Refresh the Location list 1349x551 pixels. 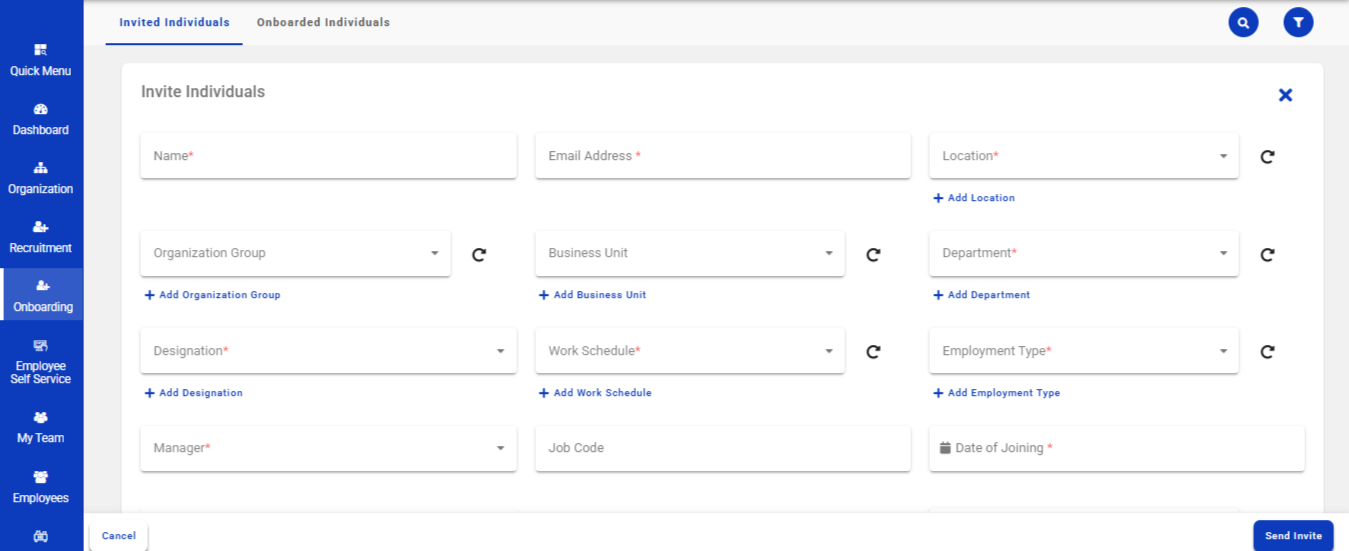[1267, 157]
